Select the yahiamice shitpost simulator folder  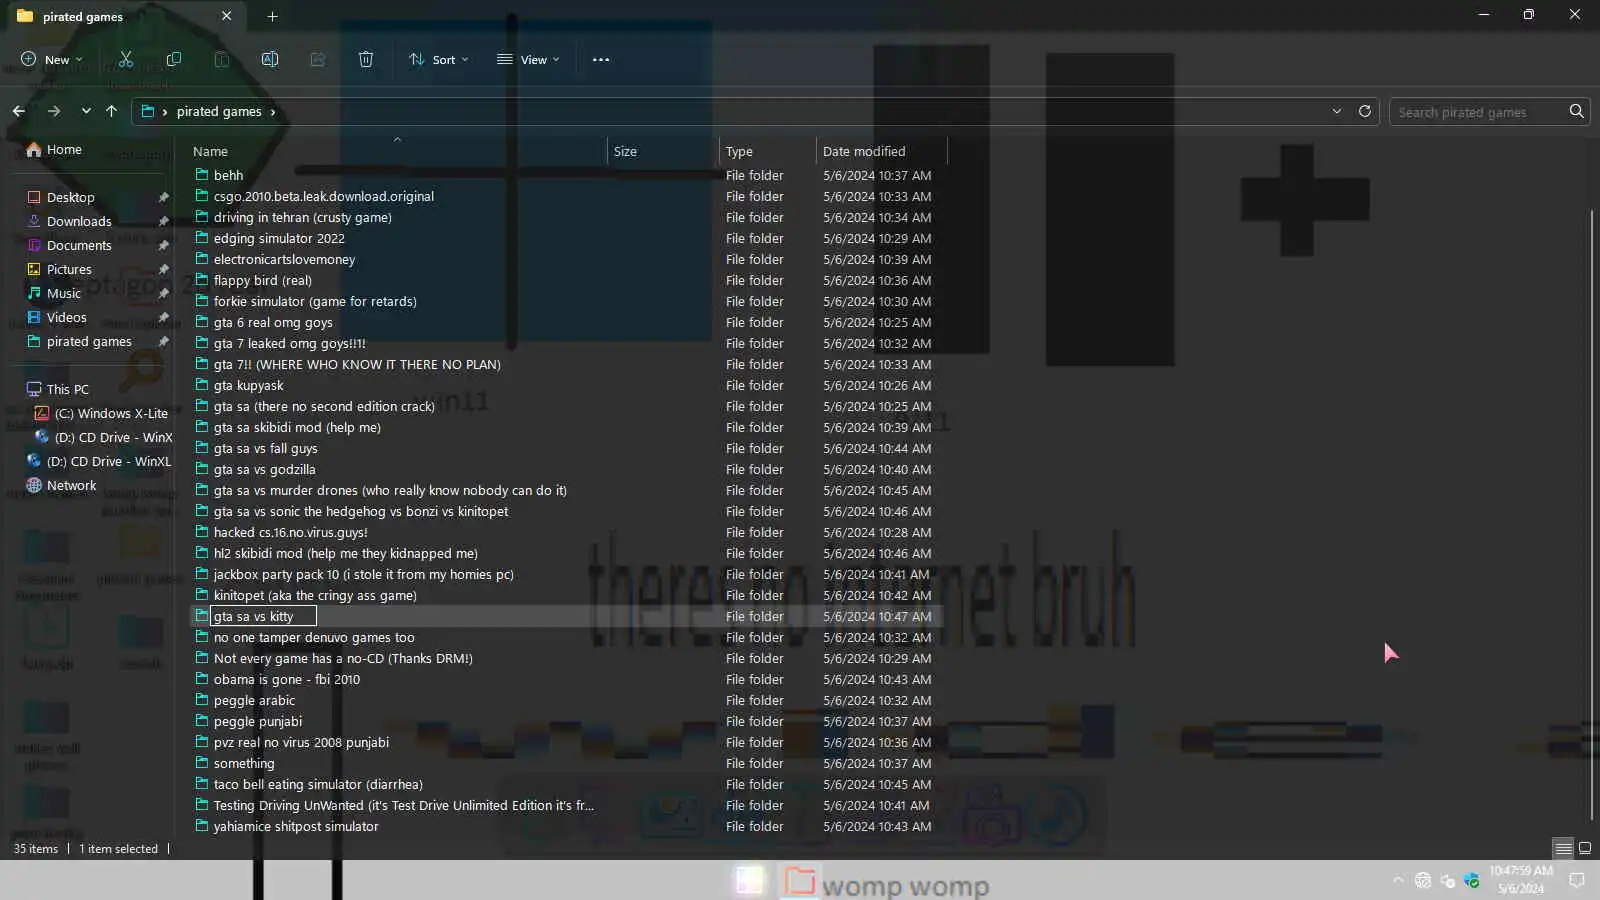point(296,826)
